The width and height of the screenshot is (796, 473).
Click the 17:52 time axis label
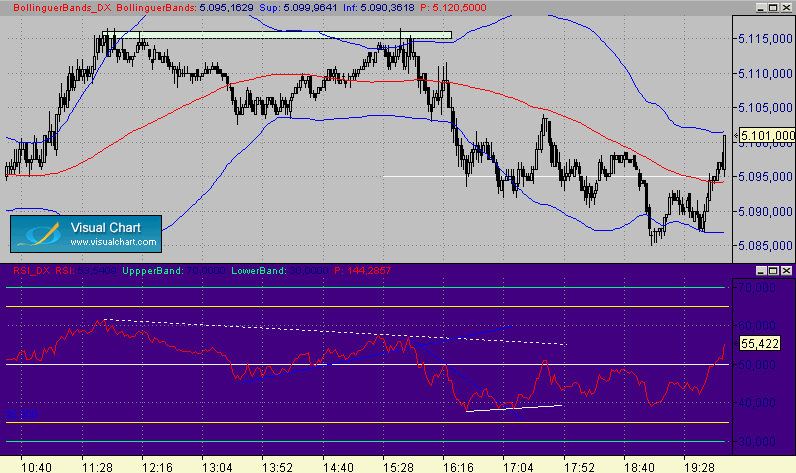(x=579, y=467)
